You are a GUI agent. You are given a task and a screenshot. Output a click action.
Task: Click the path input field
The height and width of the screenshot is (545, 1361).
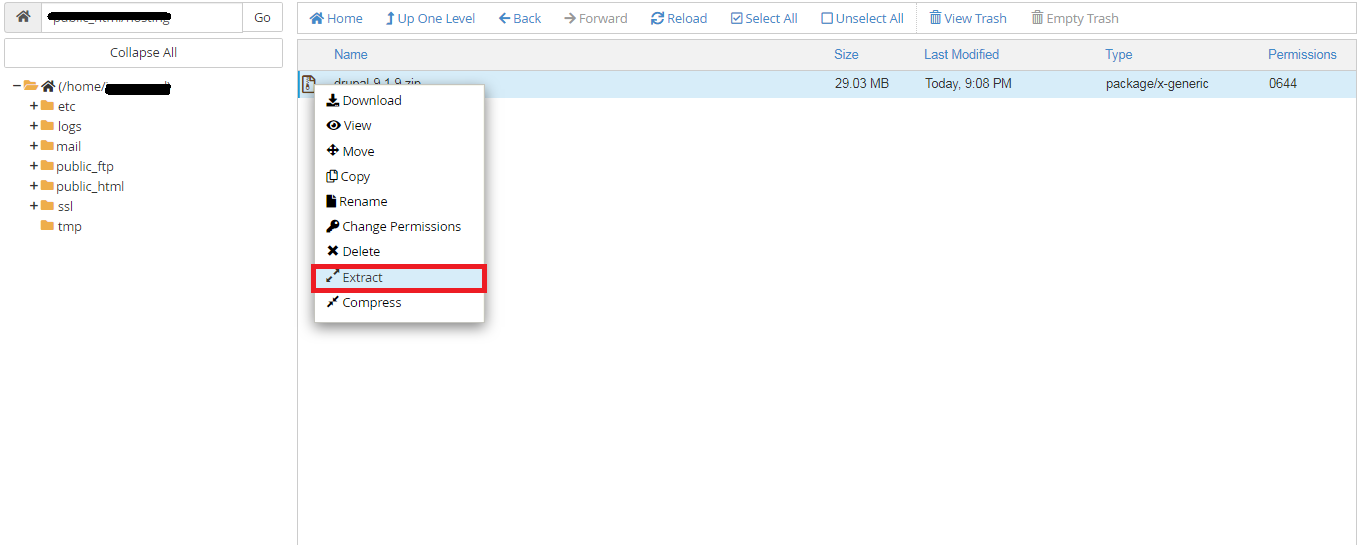(x=142, y=17)
